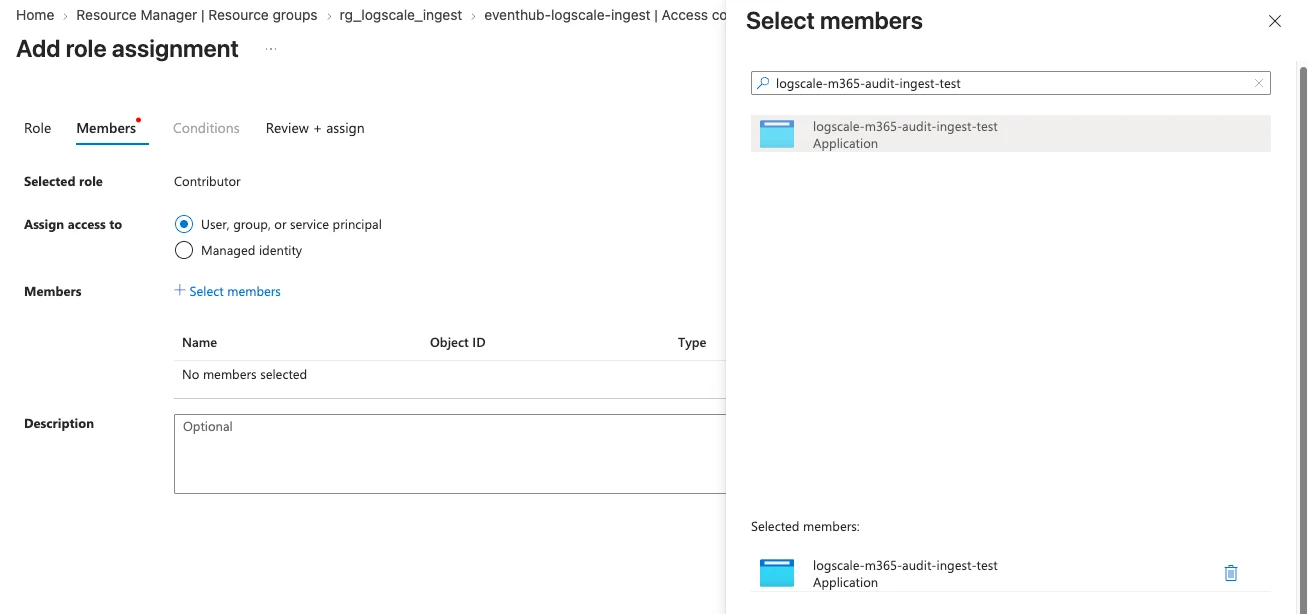
Task: Open the ellipsis menu beside Add role assignment
Action: (271, 49)
